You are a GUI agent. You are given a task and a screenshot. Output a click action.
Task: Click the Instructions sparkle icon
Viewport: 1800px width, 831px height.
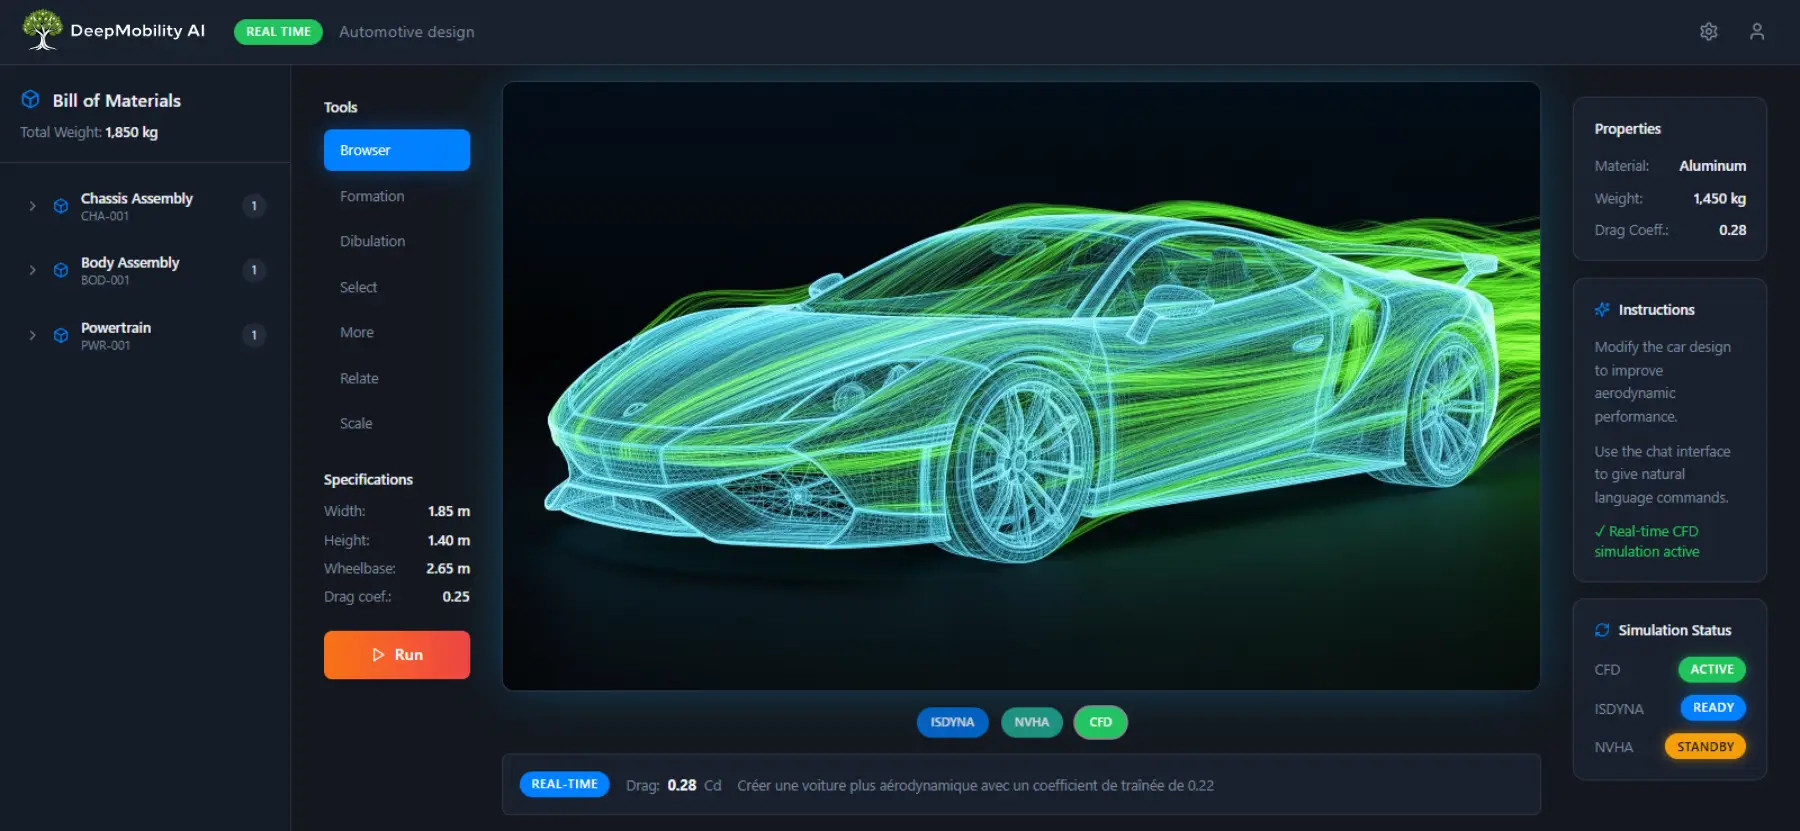(x=1603, y=309)
